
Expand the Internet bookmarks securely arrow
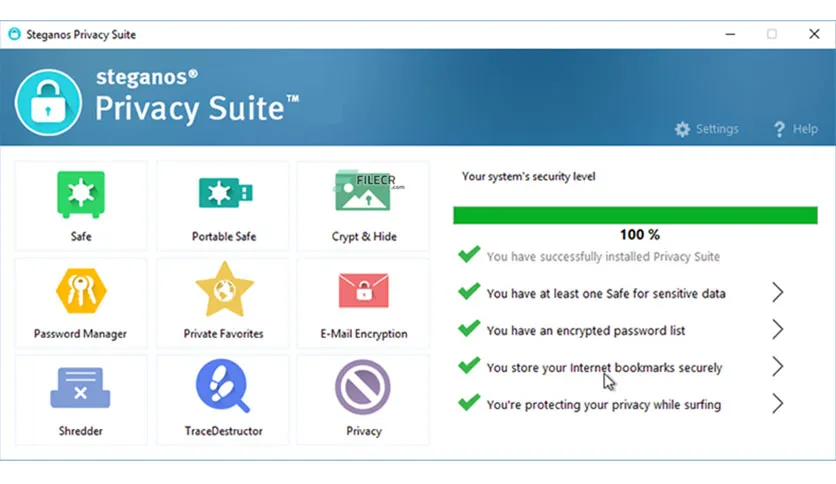tap(777, 367)
